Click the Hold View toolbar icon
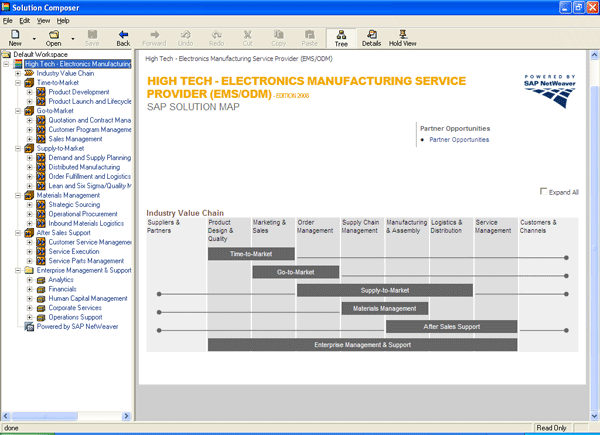Image resolution: width=600 pixels, height=435 pixels. 403,35
